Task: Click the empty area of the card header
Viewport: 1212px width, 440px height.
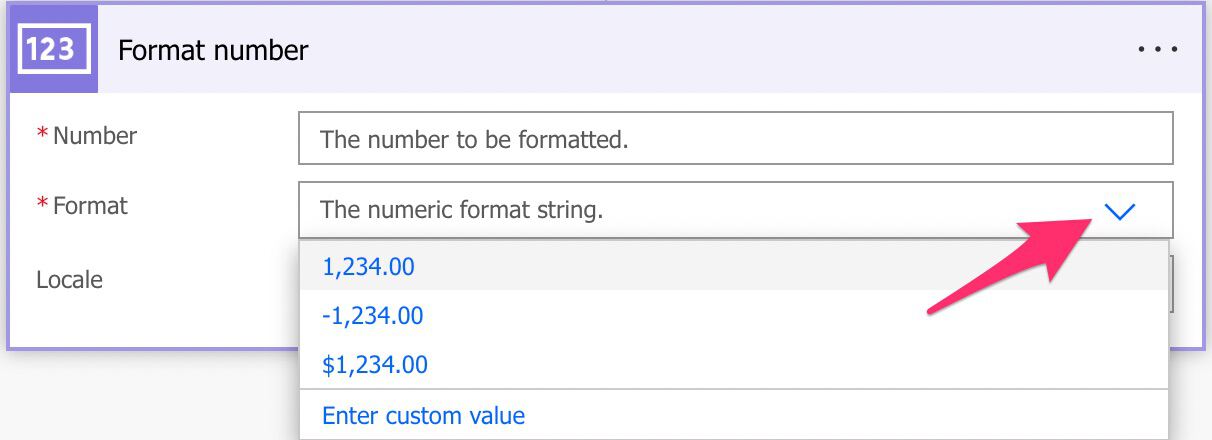Action: coord(720,49)
